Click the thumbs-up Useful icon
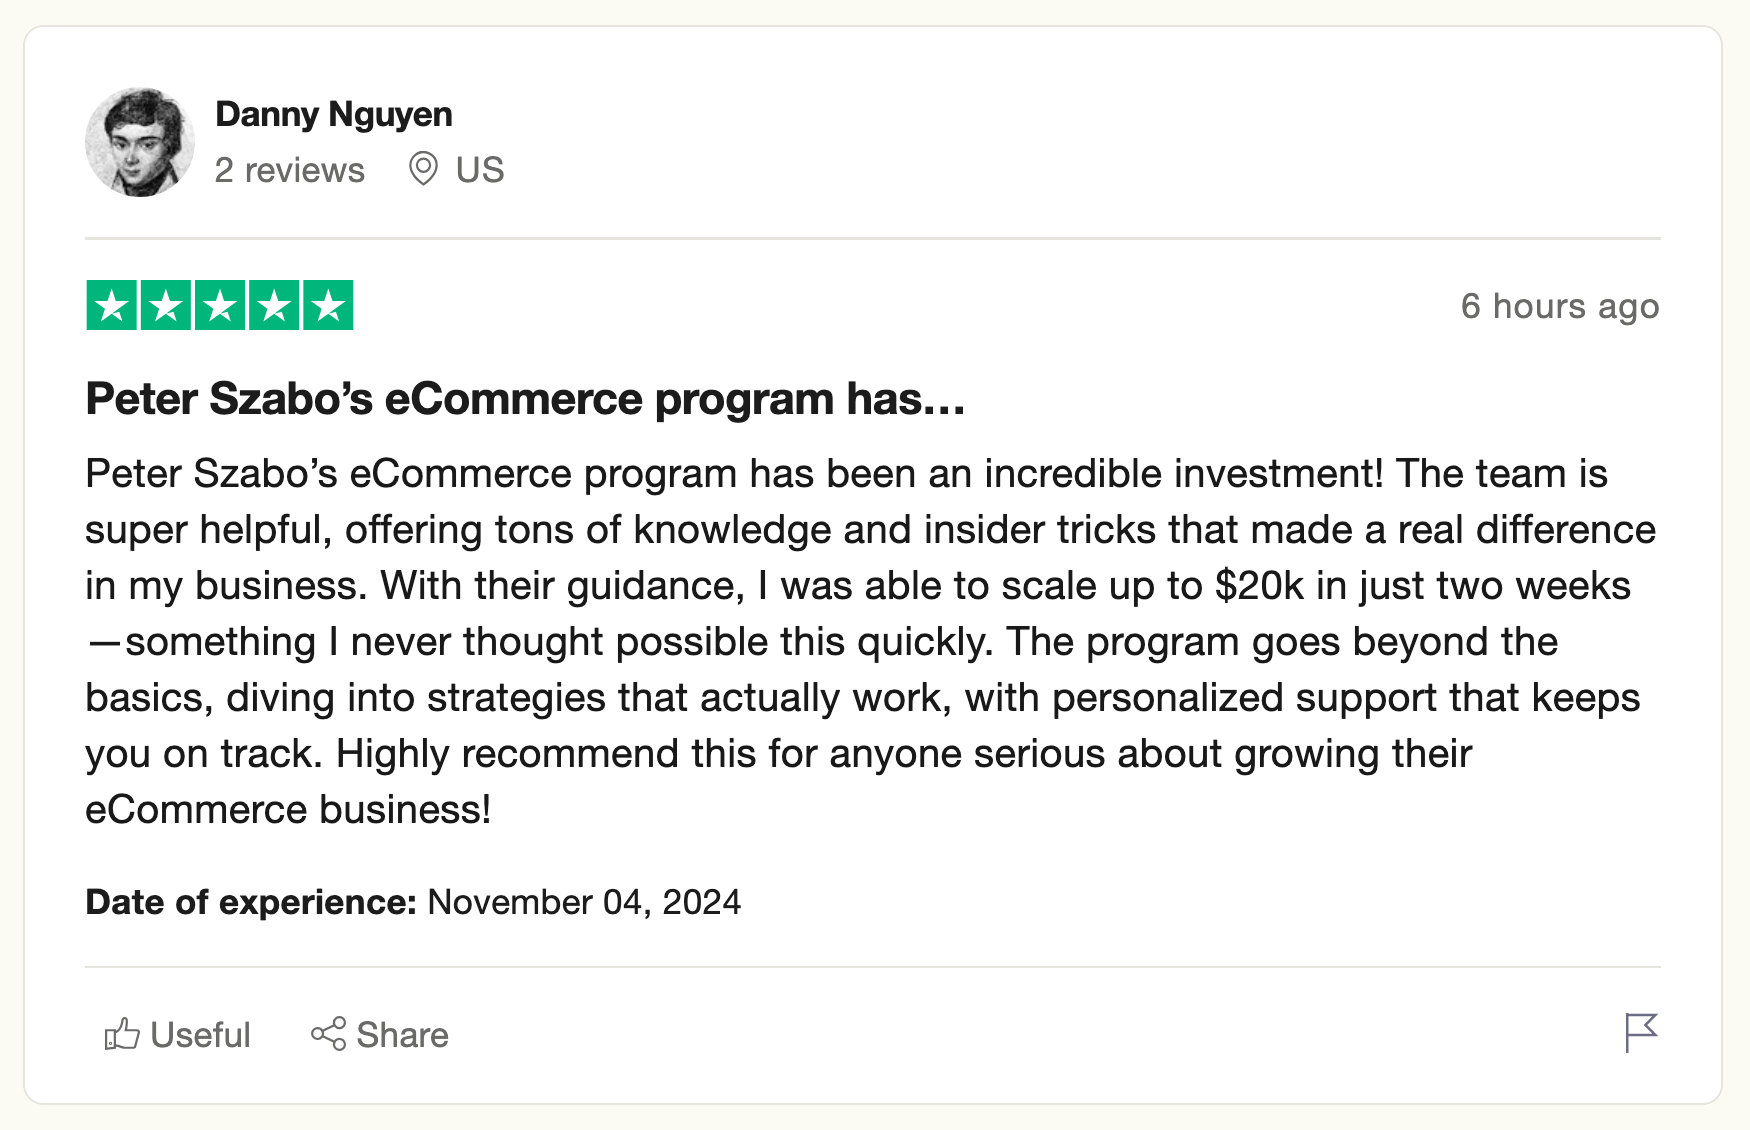 [x=122, y=1034]
